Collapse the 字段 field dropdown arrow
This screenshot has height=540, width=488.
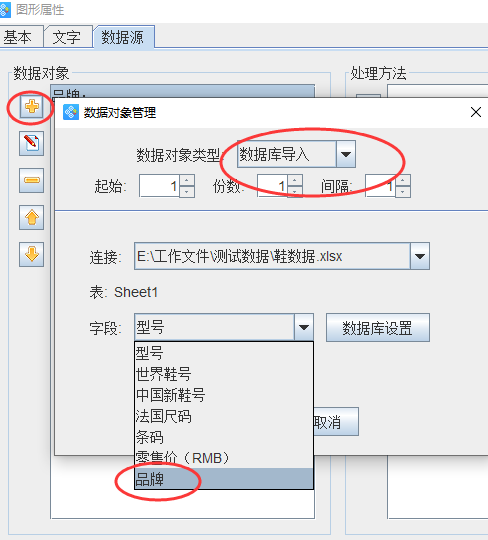(303, 327)
